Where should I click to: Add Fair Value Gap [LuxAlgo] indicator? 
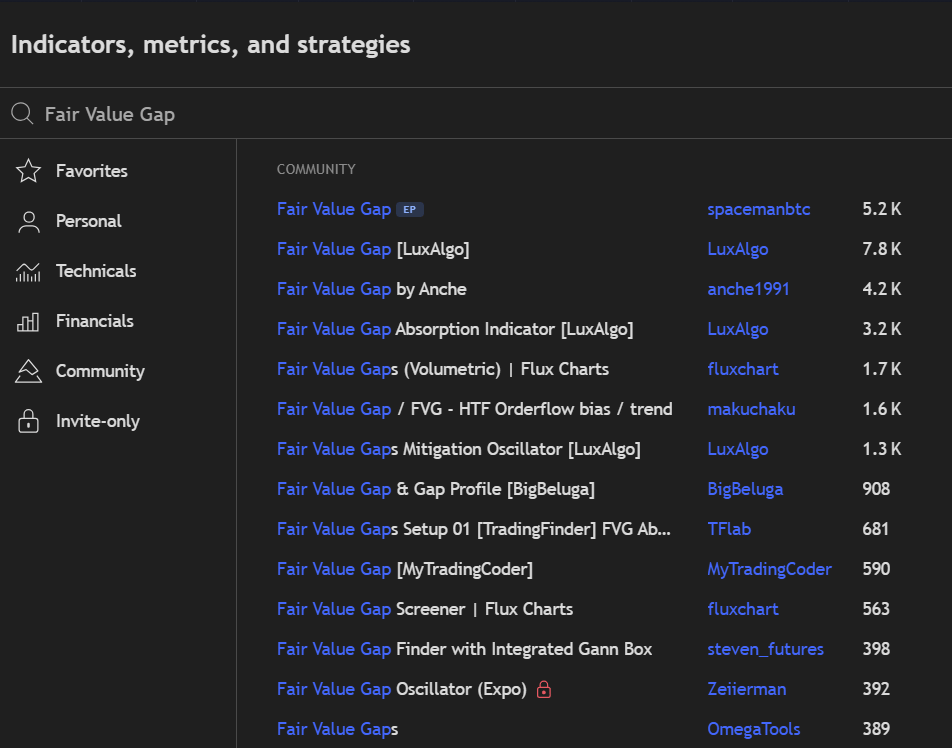coord(372,249)
